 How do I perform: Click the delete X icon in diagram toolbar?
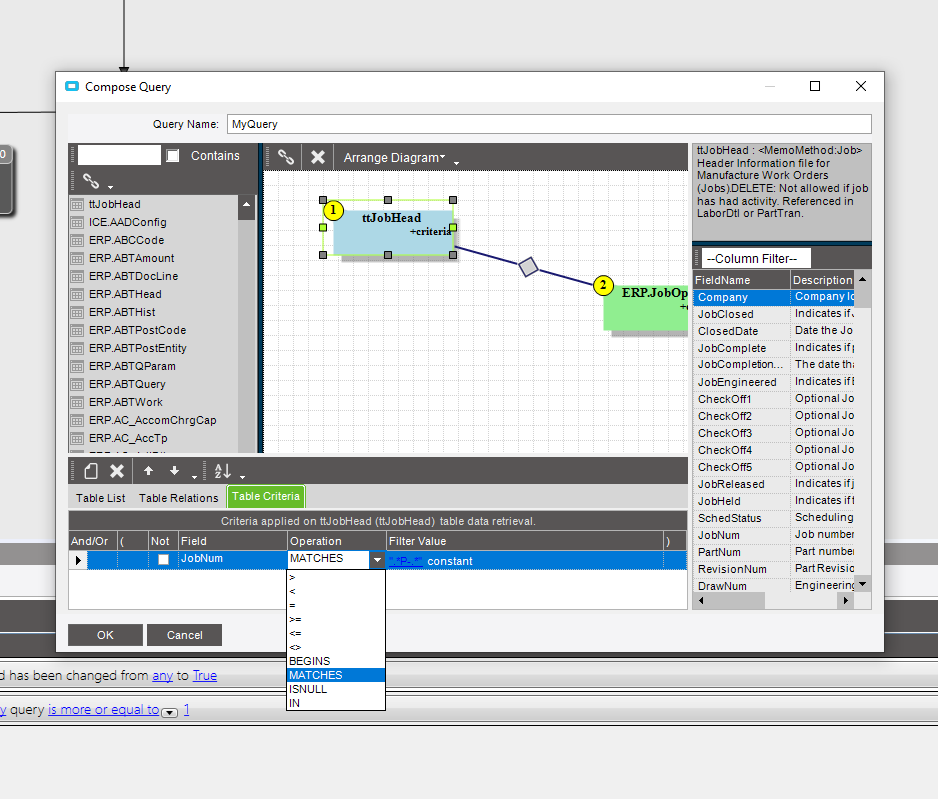tap(318, 157)
